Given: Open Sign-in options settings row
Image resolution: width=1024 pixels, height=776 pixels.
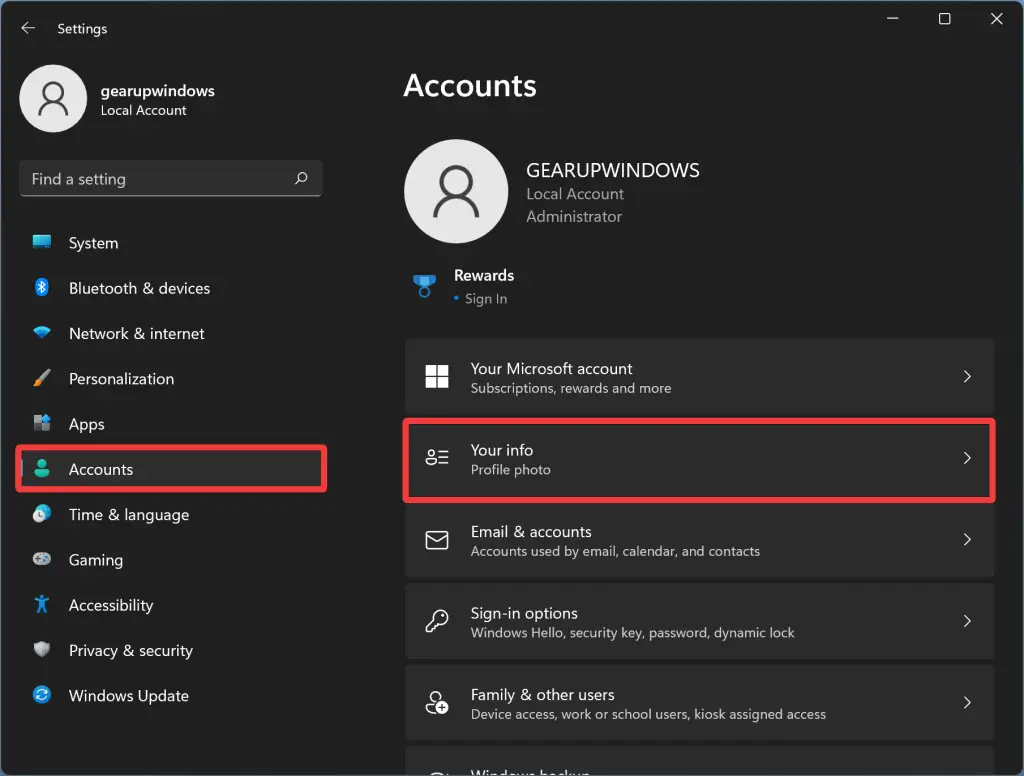Looking at the screenshot, I should (x=698, y=621).
